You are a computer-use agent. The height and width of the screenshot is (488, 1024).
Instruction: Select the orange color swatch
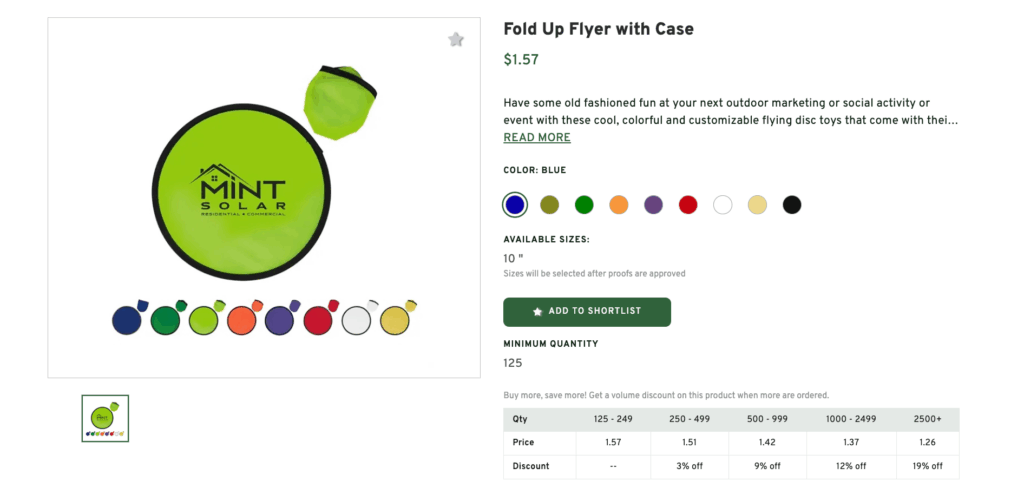619,205
